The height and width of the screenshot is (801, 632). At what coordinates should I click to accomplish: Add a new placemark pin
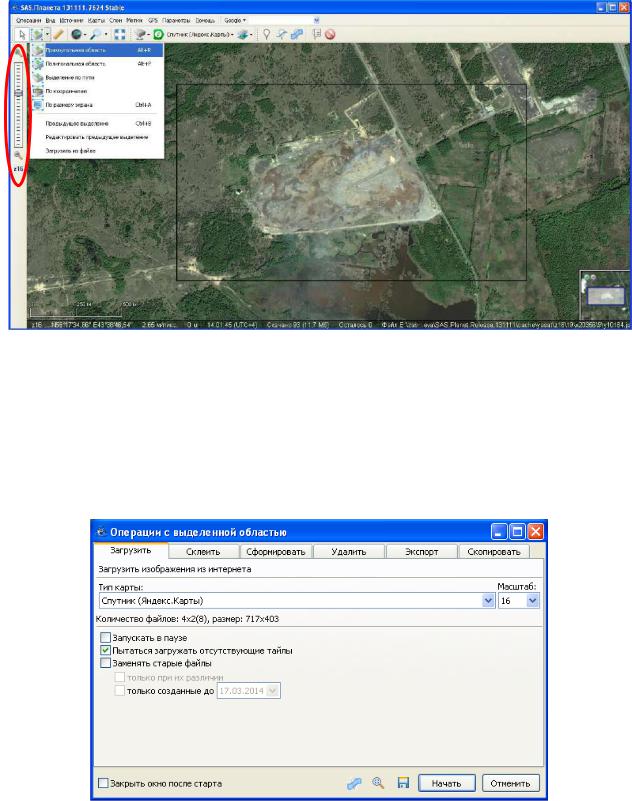266,34
